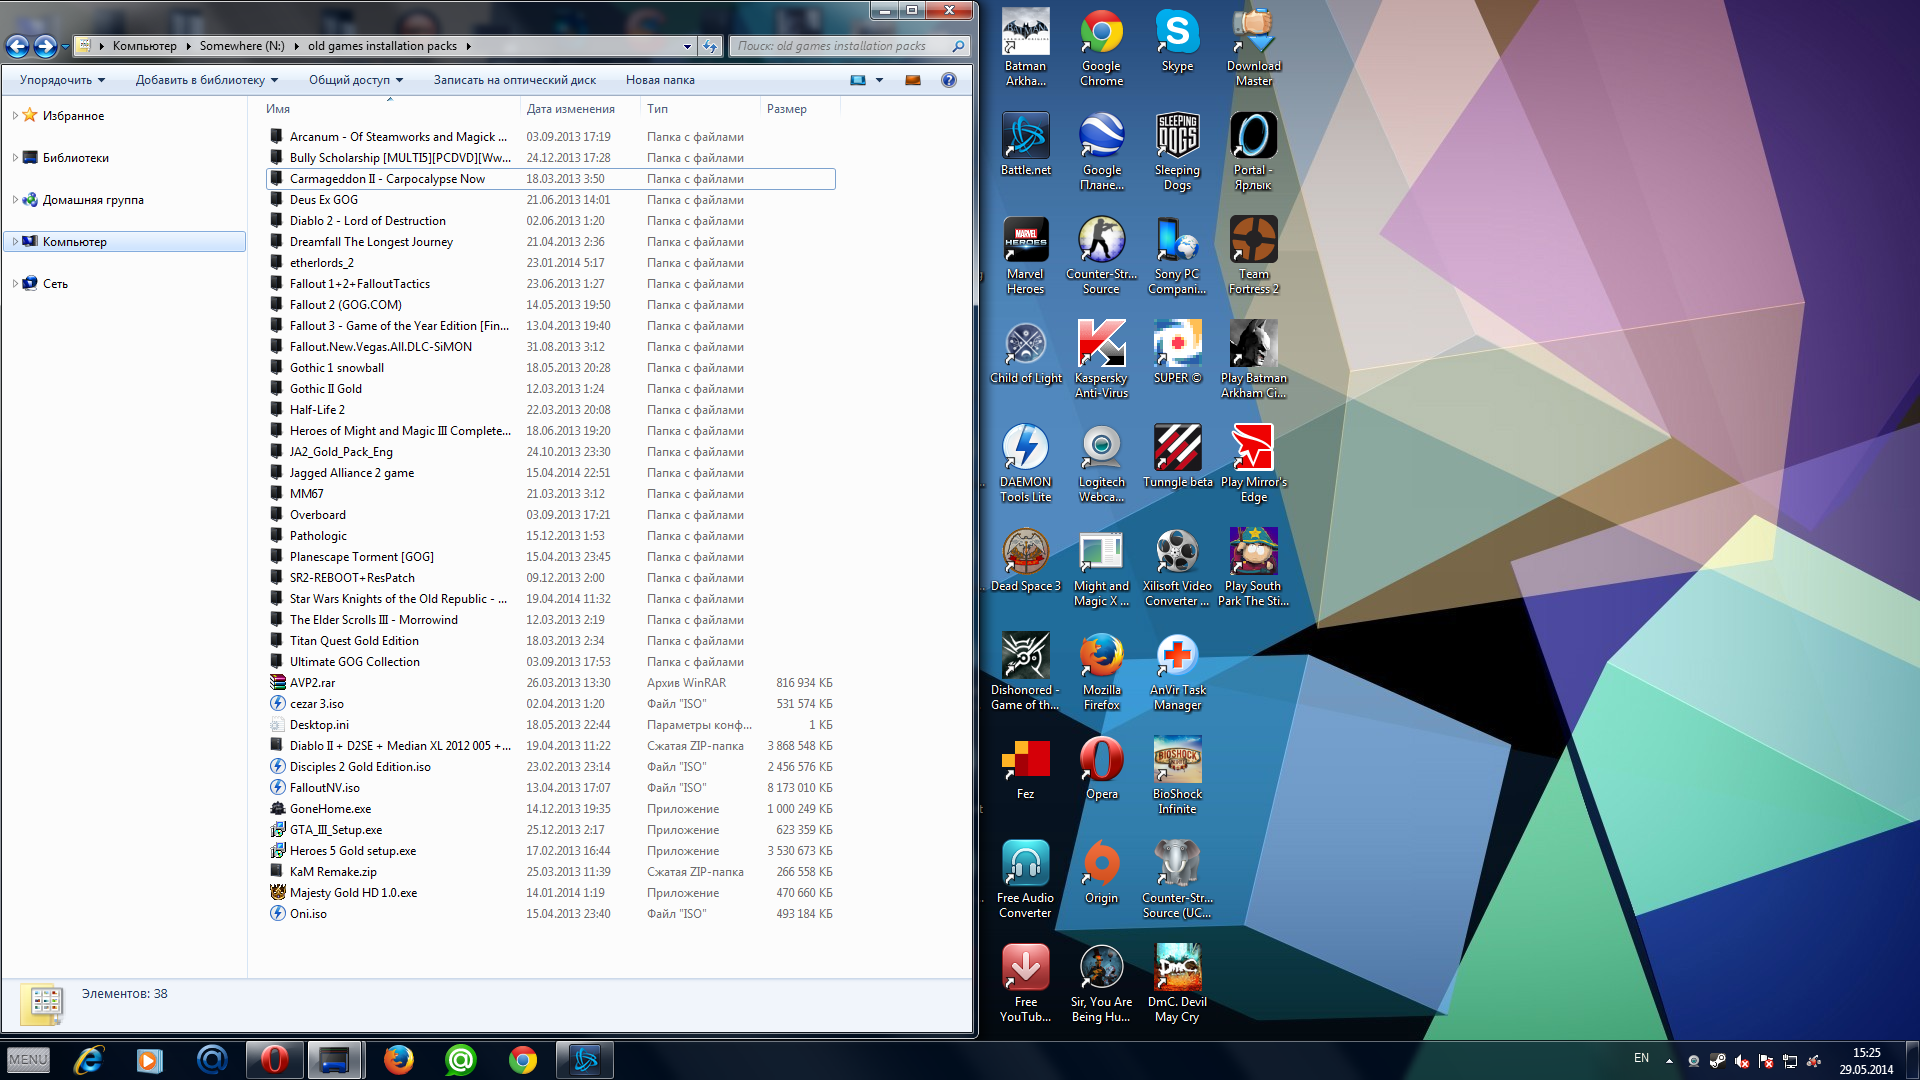The image size is (1920, 1080).
Task: Click the Internet Explorer taskbar icon
Action: (x=89, y=1059)
